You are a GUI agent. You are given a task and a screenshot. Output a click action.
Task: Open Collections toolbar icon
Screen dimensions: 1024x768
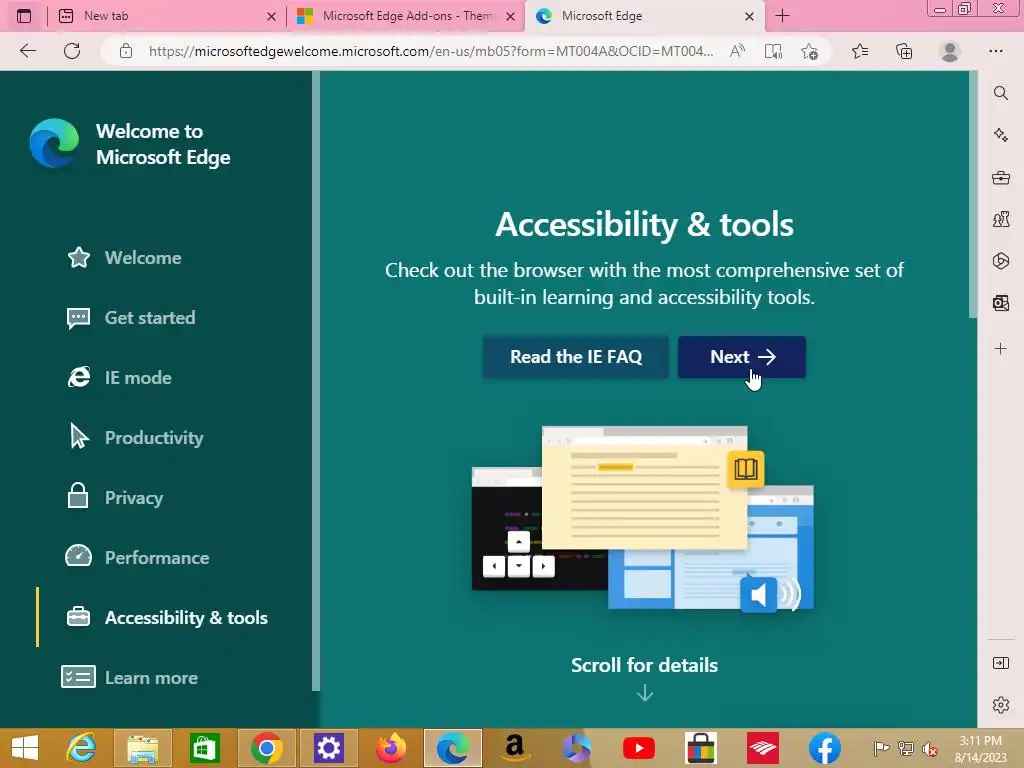coord(904,51)
